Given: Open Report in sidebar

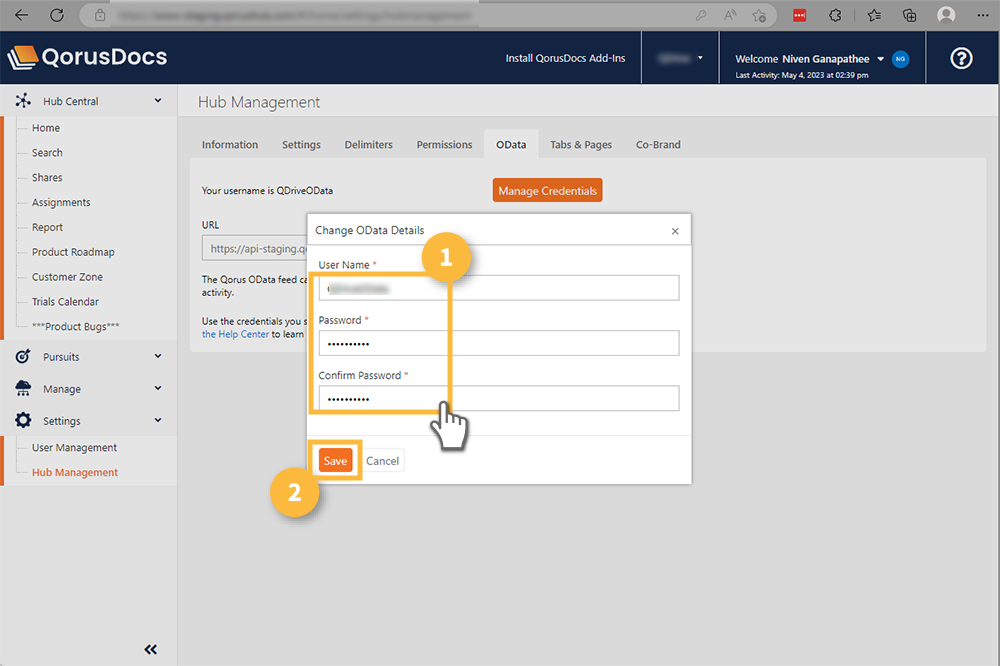Looking at the screenshot, I should 47,228.
